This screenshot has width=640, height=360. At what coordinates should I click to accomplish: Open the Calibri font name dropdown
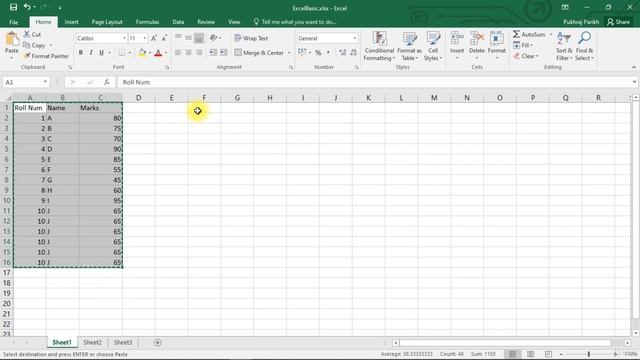(x=124, y=38)
